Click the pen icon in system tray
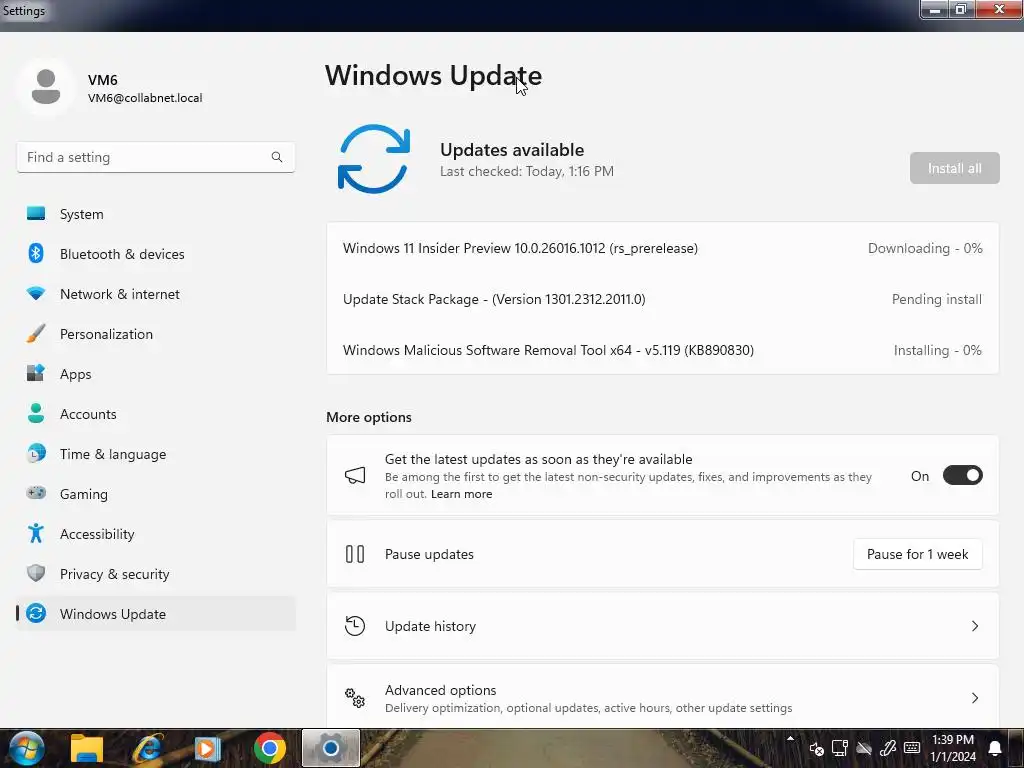 pyautogui.click(x=888, y=748)
